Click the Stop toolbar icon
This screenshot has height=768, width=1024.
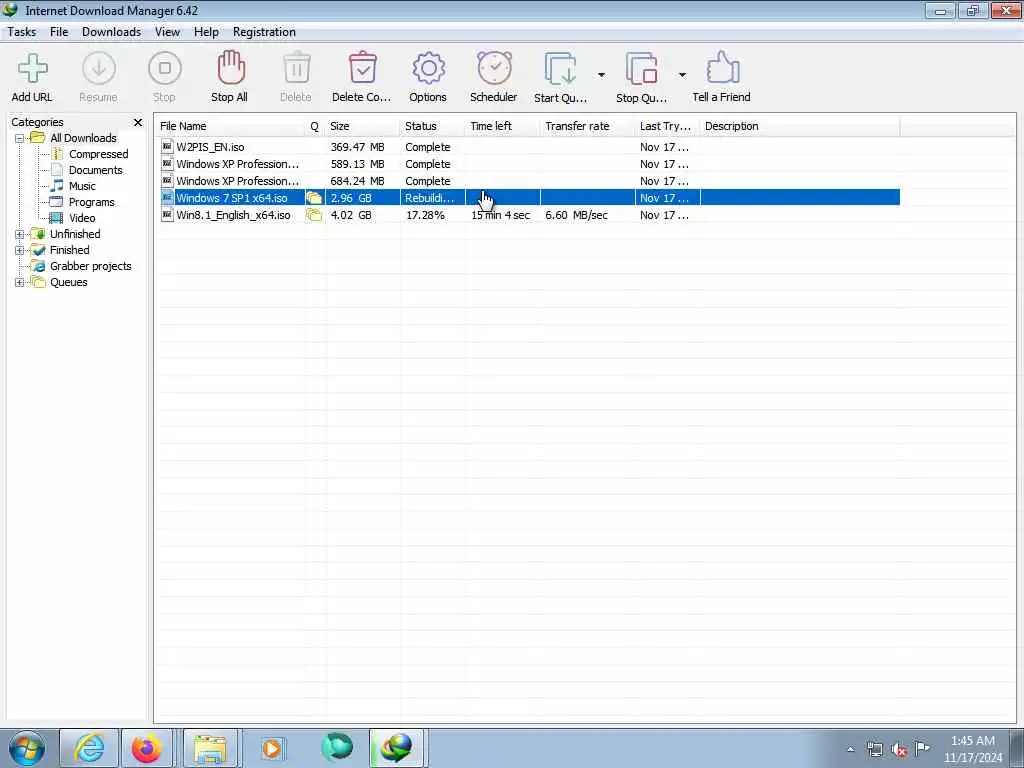tap(165, 69)
